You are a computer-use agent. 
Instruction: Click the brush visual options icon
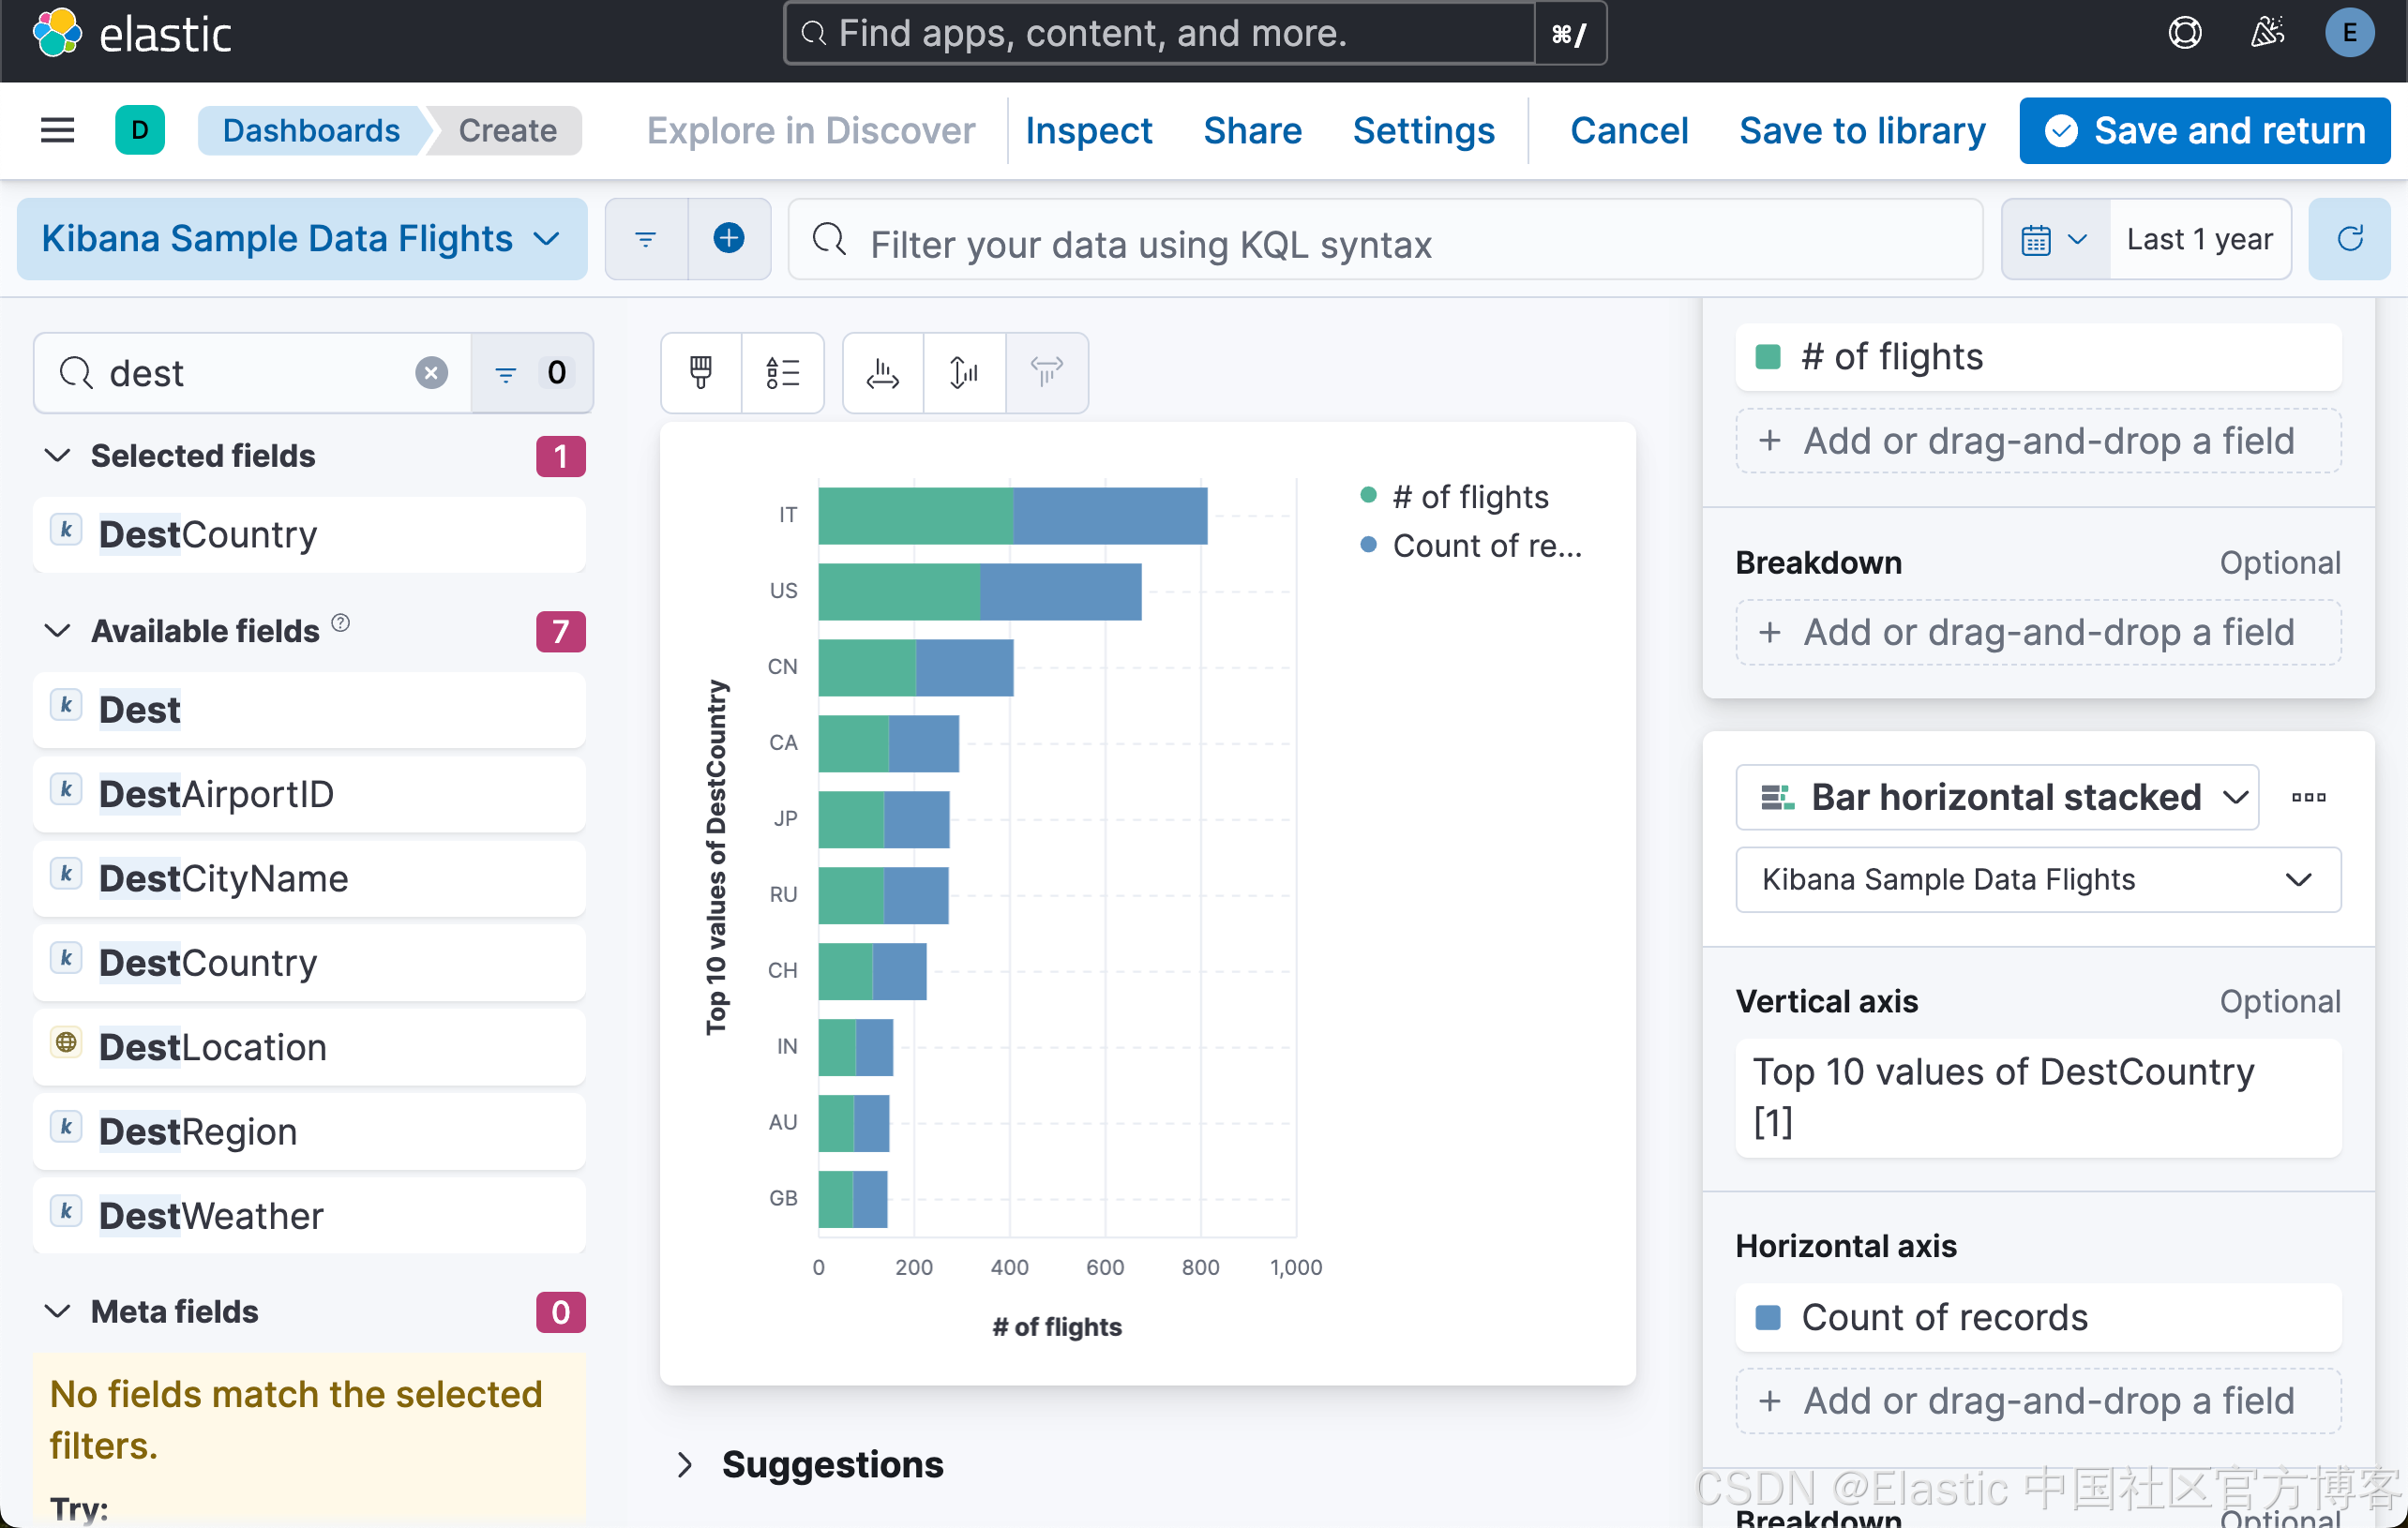point(701,372)
